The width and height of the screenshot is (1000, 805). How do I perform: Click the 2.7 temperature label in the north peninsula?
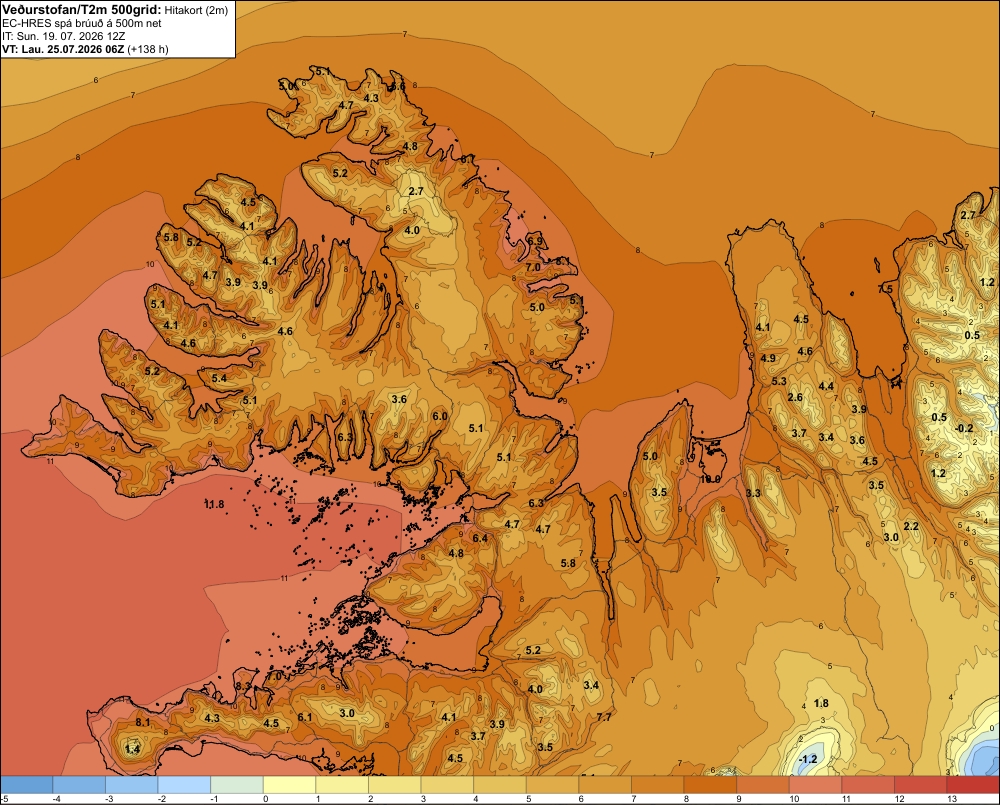coord(416,191)
